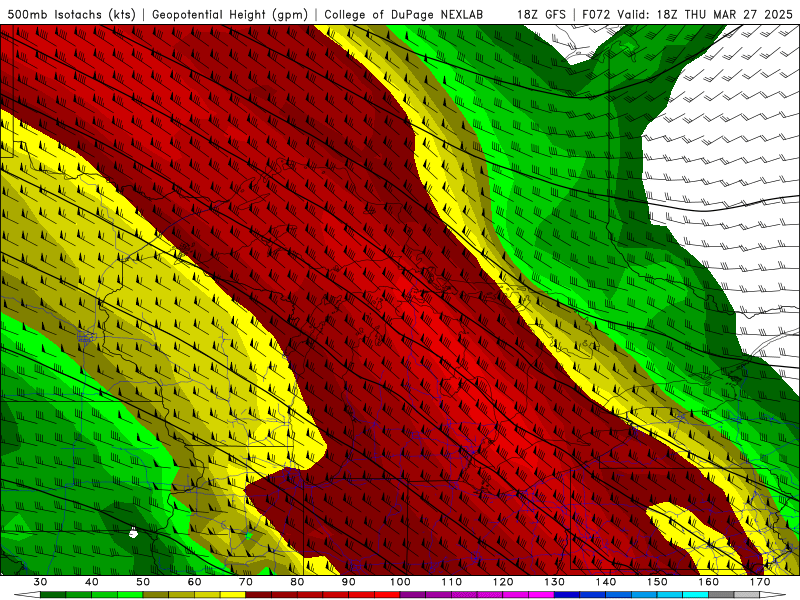Click the 70 label on the color scale
The image size is (800, 600).
246,582
